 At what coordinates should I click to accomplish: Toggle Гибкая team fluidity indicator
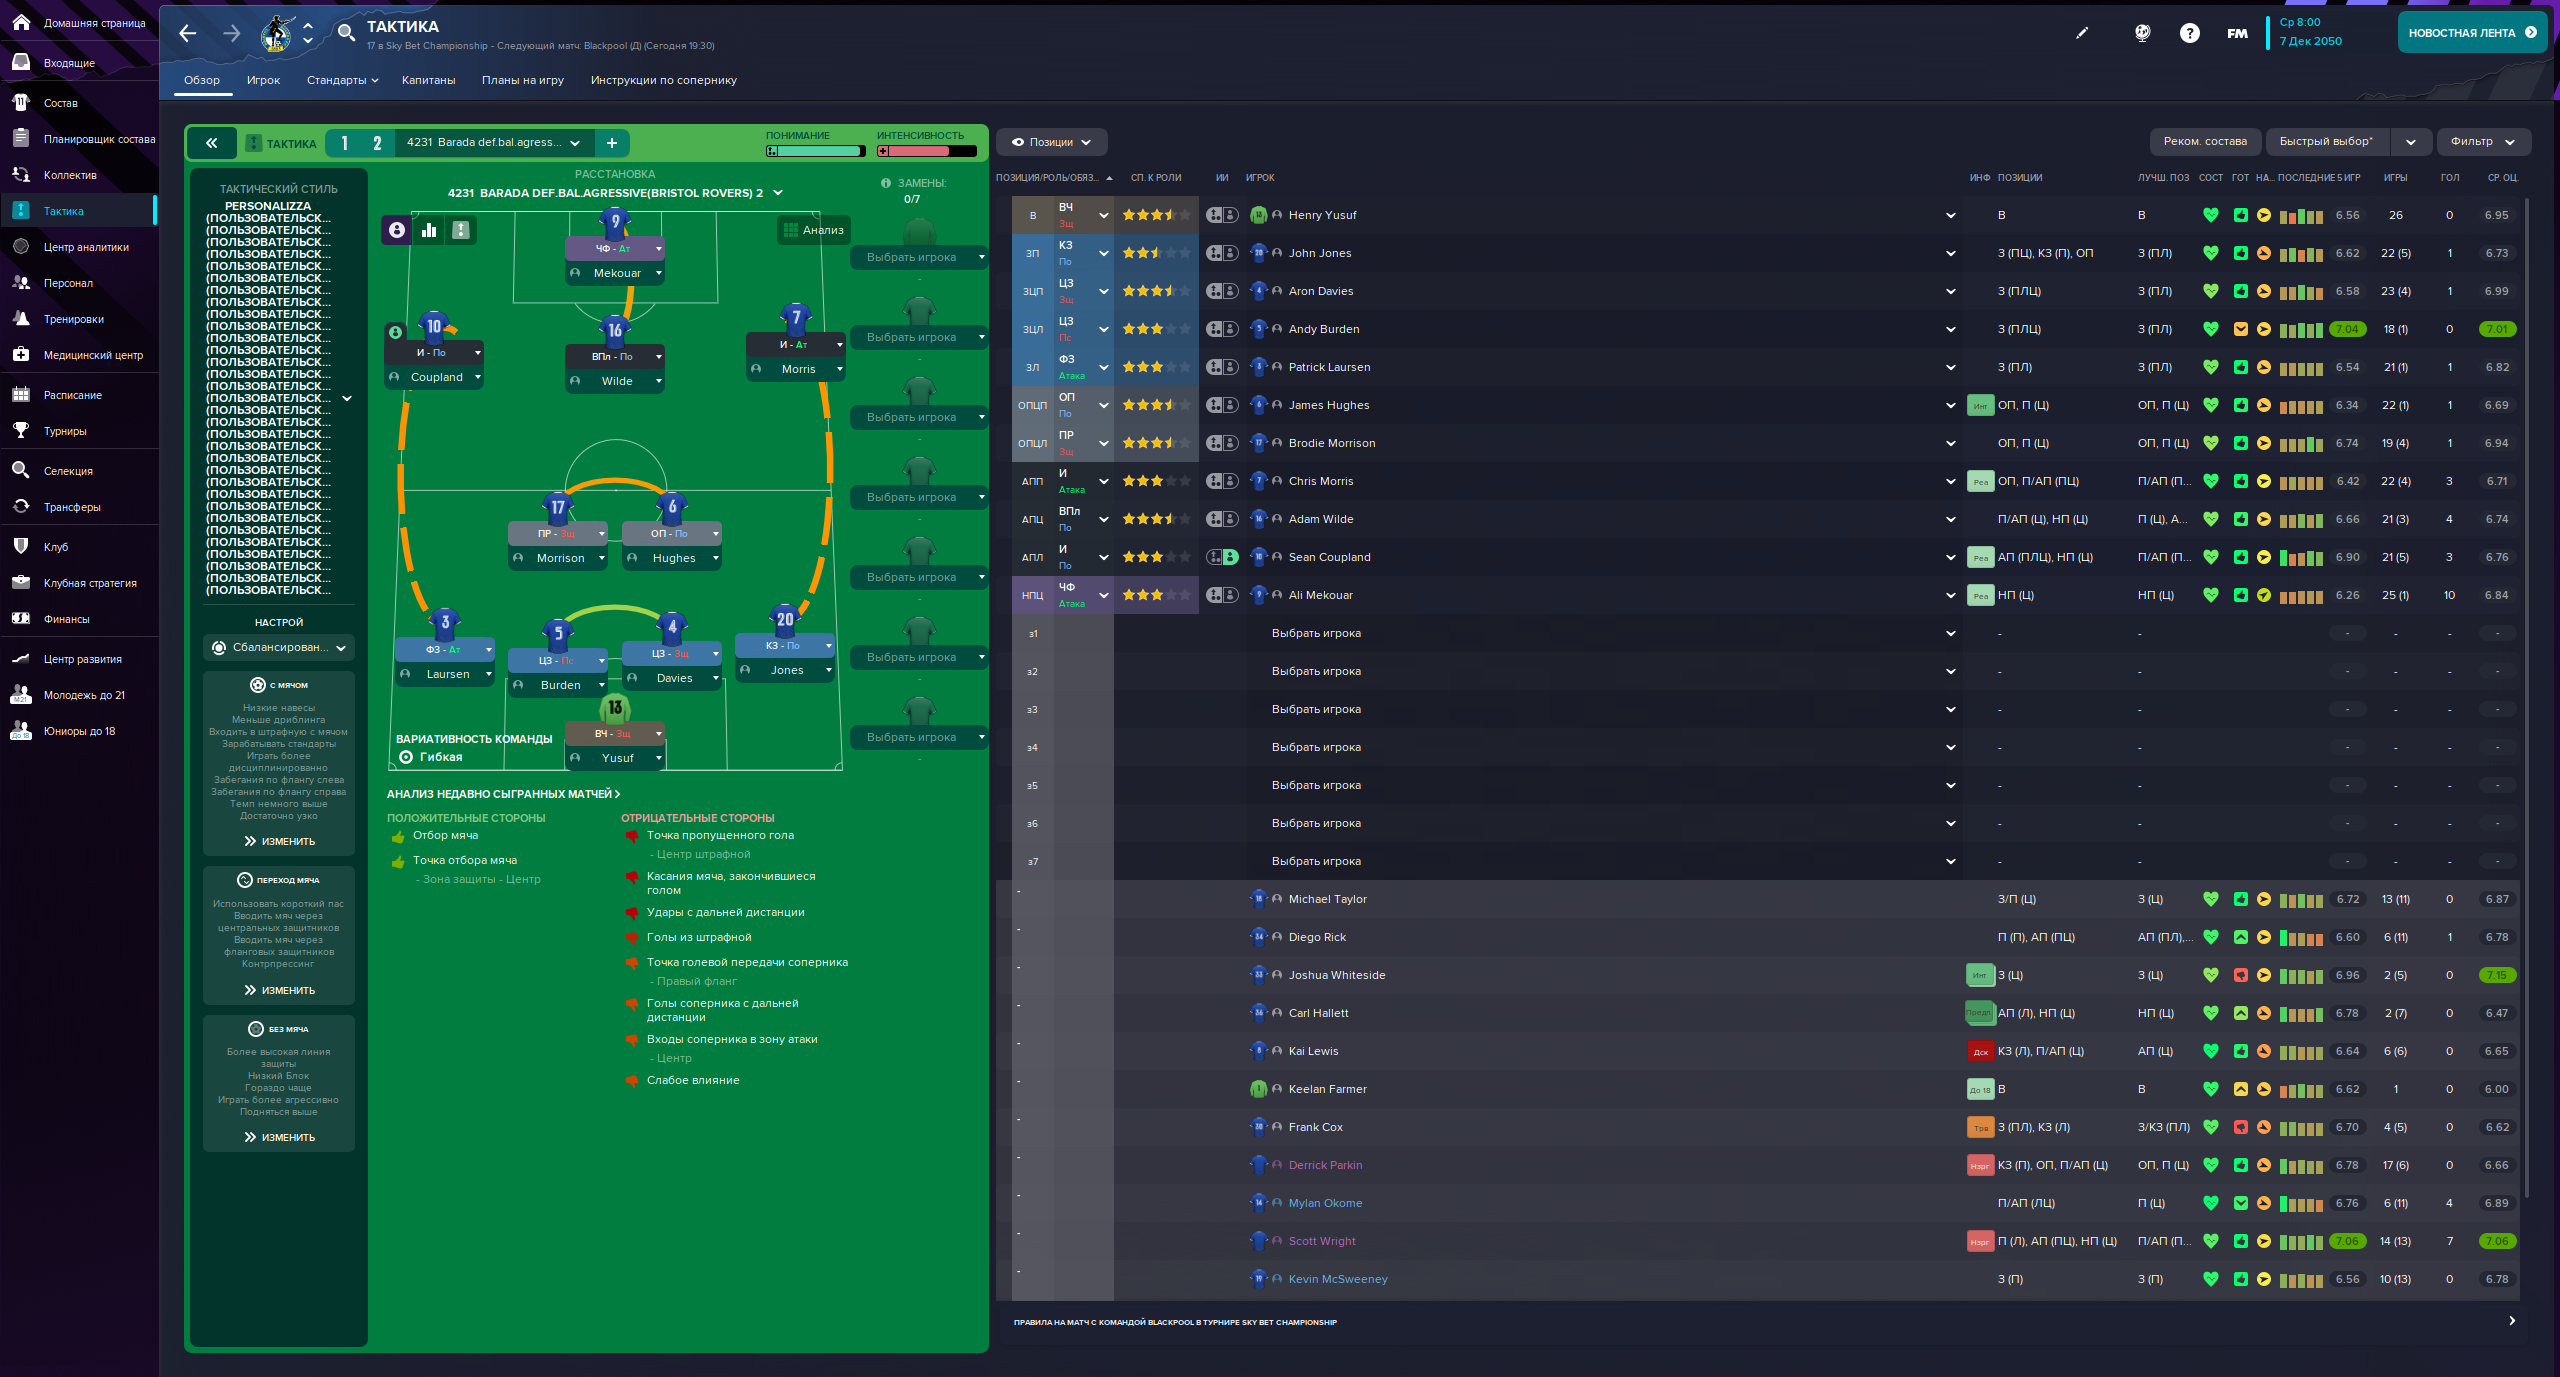click(x=430, y=757)
